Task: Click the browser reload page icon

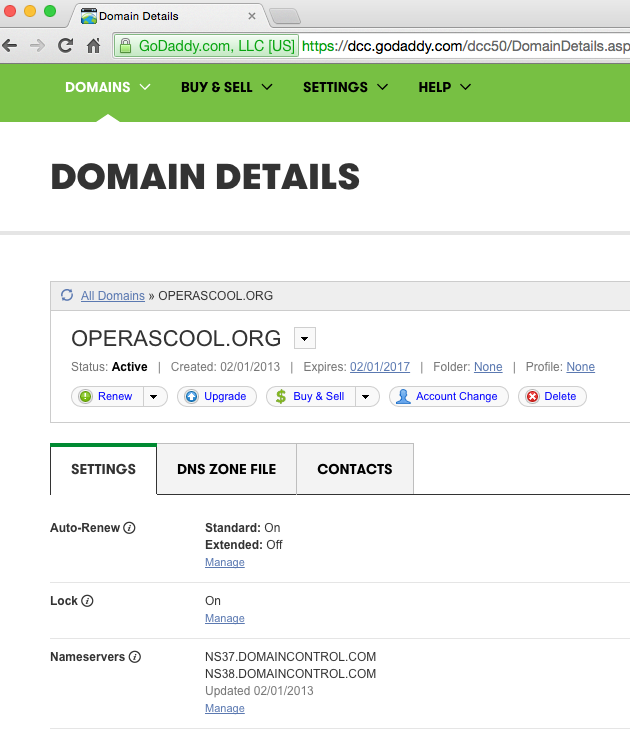Action: click(x=66, y=45)
